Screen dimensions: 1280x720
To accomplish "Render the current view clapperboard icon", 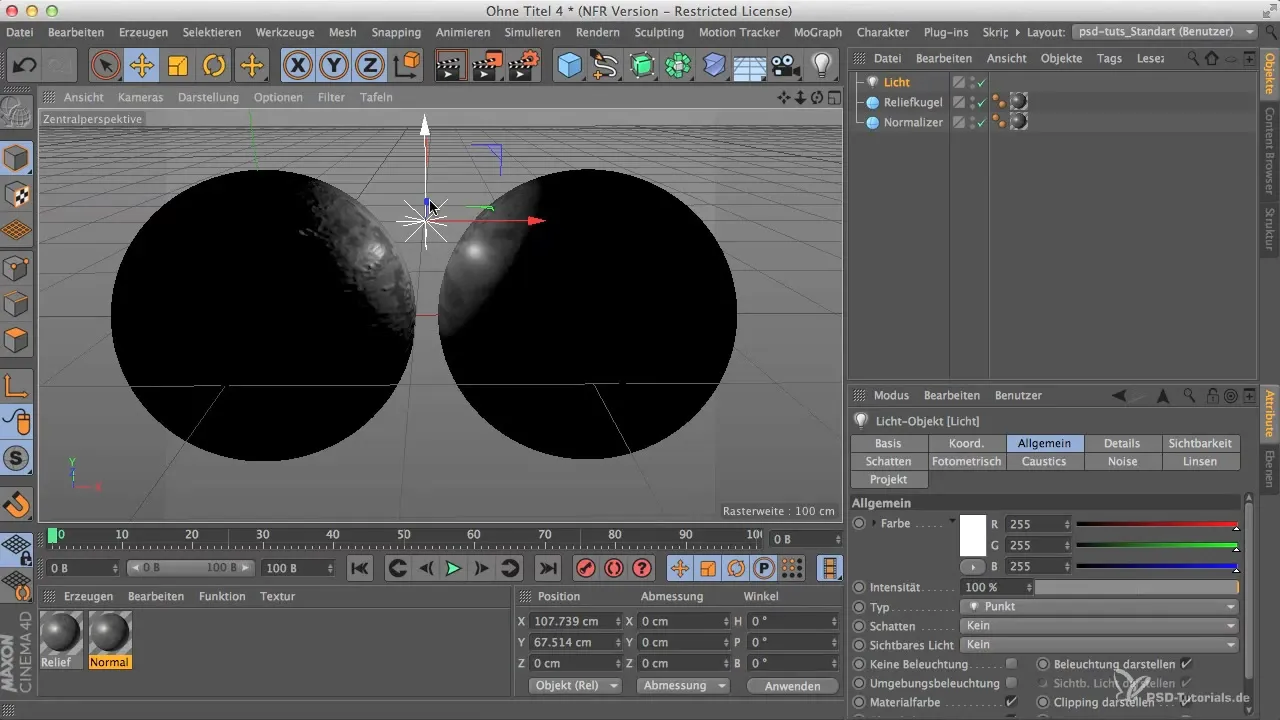I will (x=451, y=66).
